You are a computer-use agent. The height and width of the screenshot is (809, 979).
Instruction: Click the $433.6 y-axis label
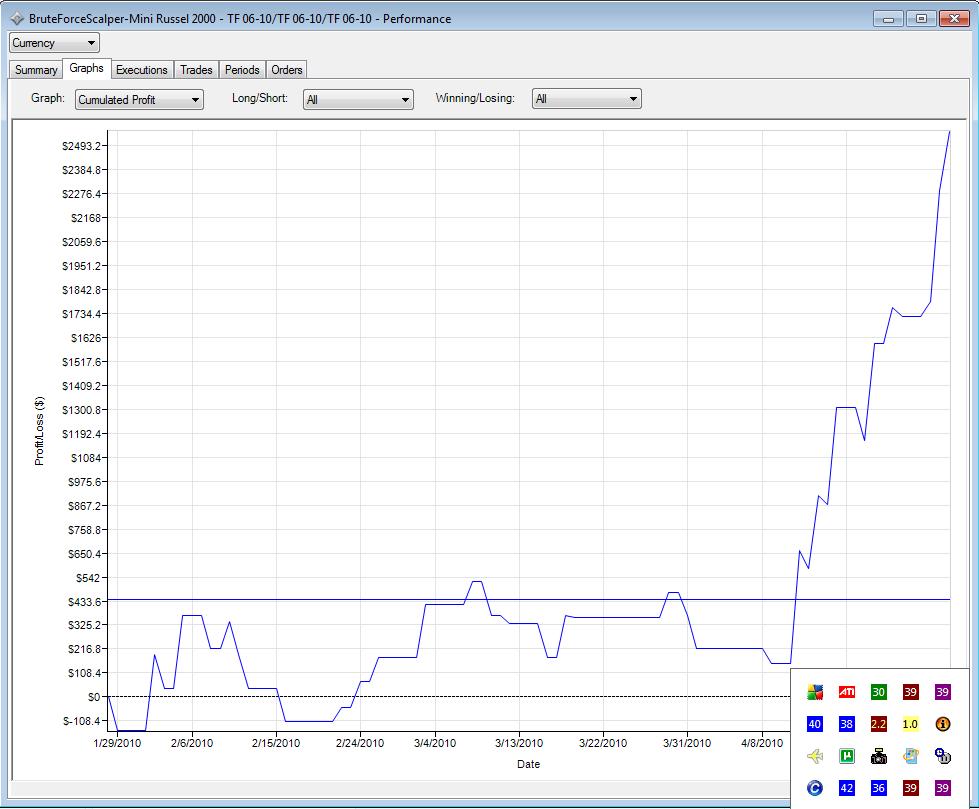pyautogui.click(x=84, y=602)
